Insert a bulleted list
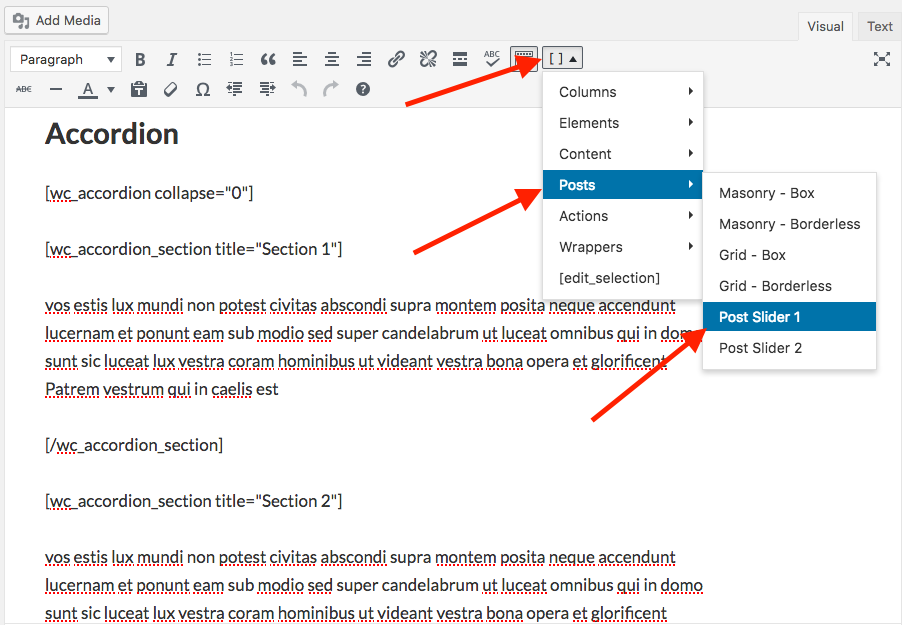 [204, 59]
